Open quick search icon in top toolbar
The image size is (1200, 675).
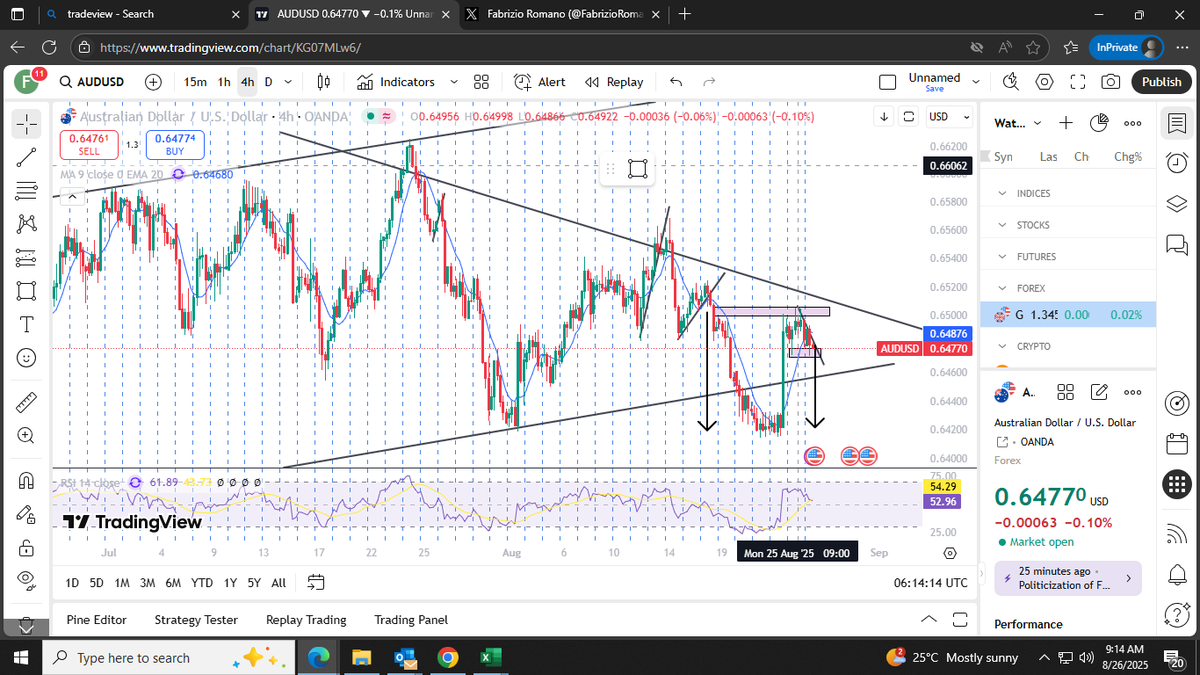coord(1011,82)
